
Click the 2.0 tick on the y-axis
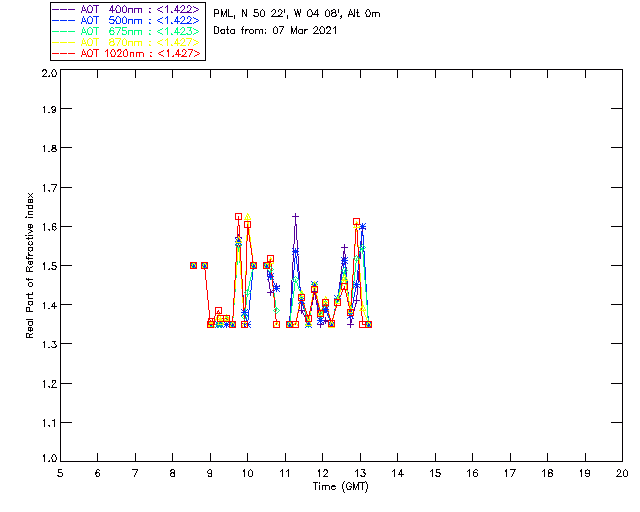coord(48,74)
